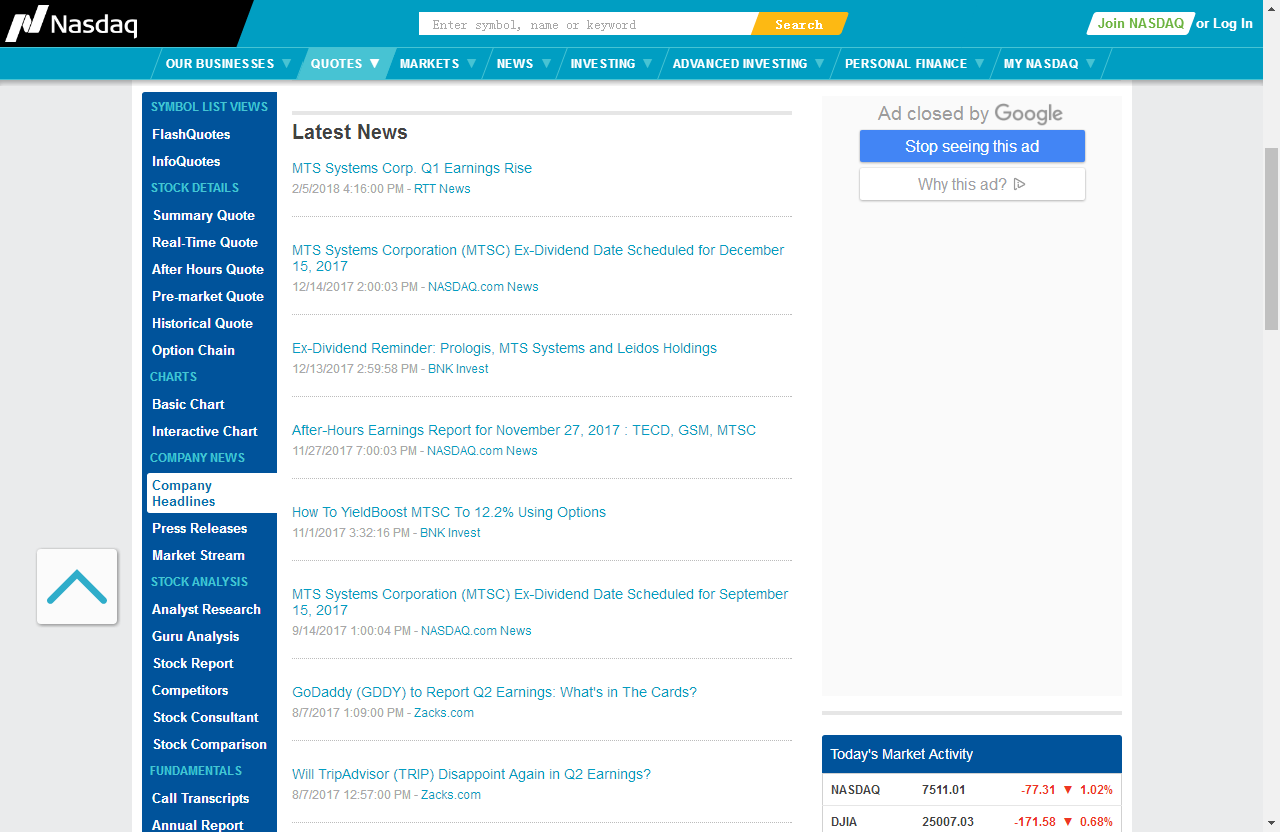The width and height of the screenshot is (1280, 832).
Task: Open Basic Chart in the sidebar
Action: (x=188, y=404)
